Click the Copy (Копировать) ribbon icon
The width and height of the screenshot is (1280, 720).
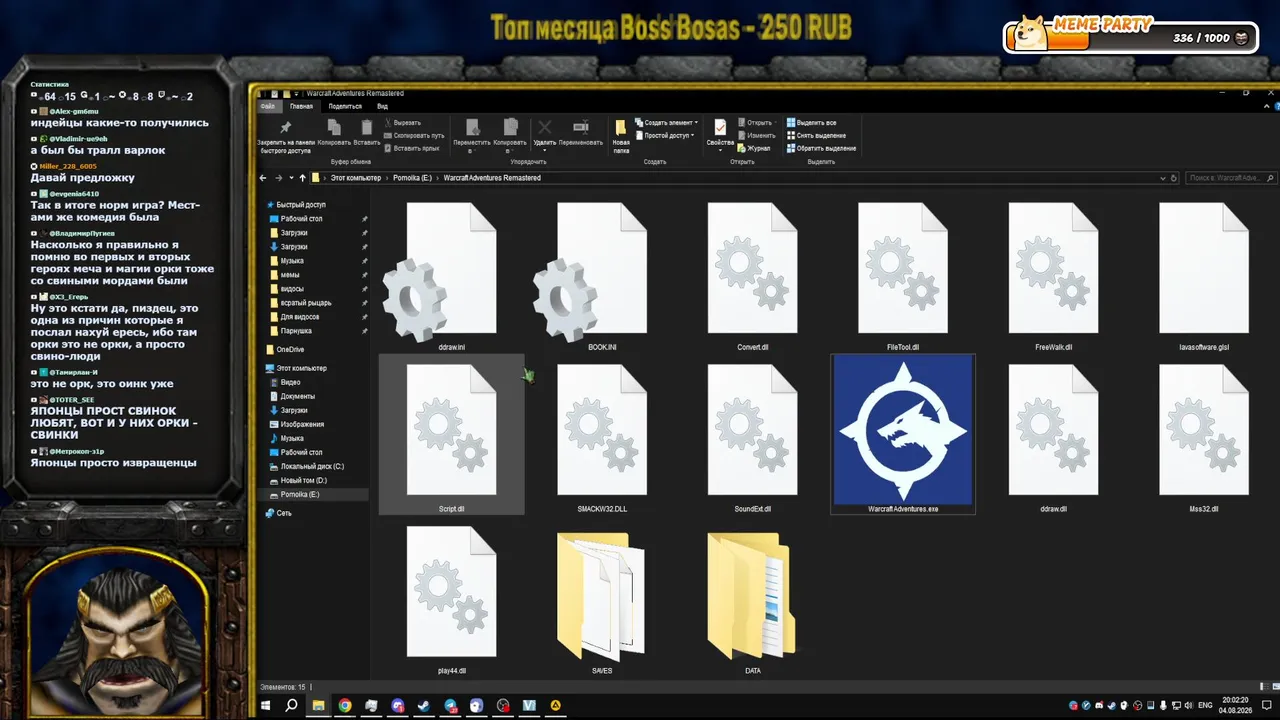(334, 128)
